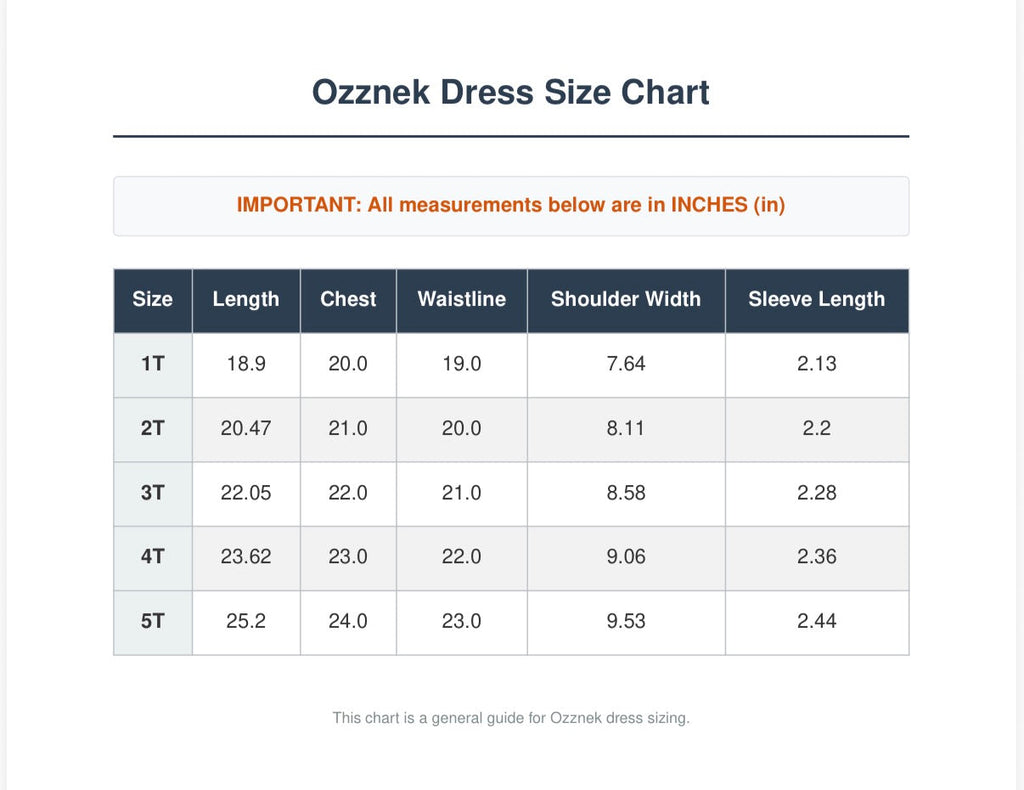Select the Waistline column header
Image resolution: width=1024 pixels, height=790 pixels.
[462, 300]
